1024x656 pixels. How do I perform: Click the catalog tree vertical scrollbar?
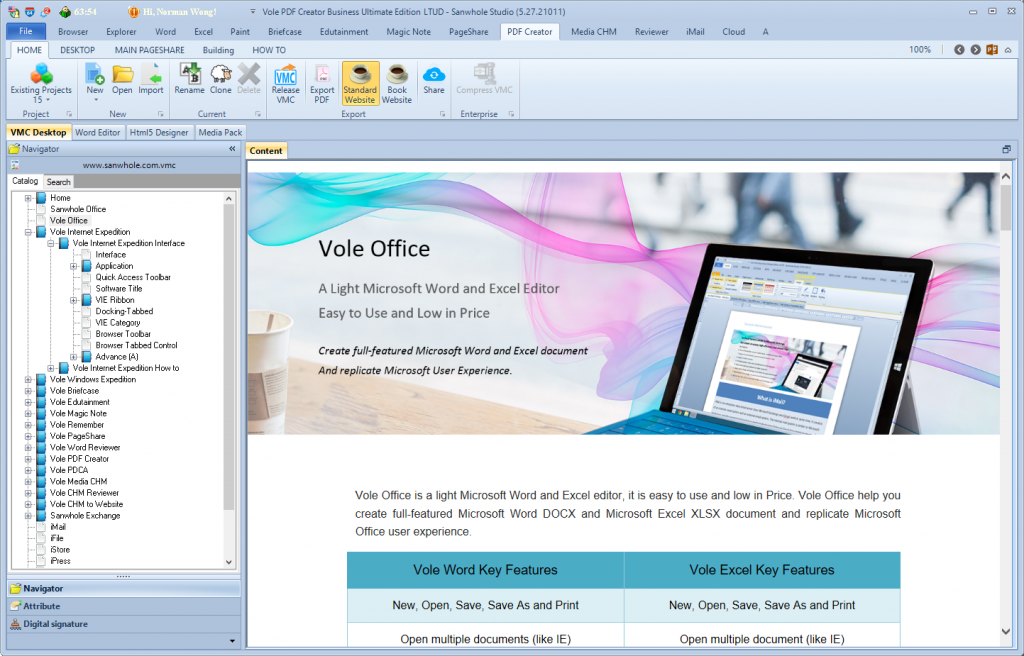(229, 356)
